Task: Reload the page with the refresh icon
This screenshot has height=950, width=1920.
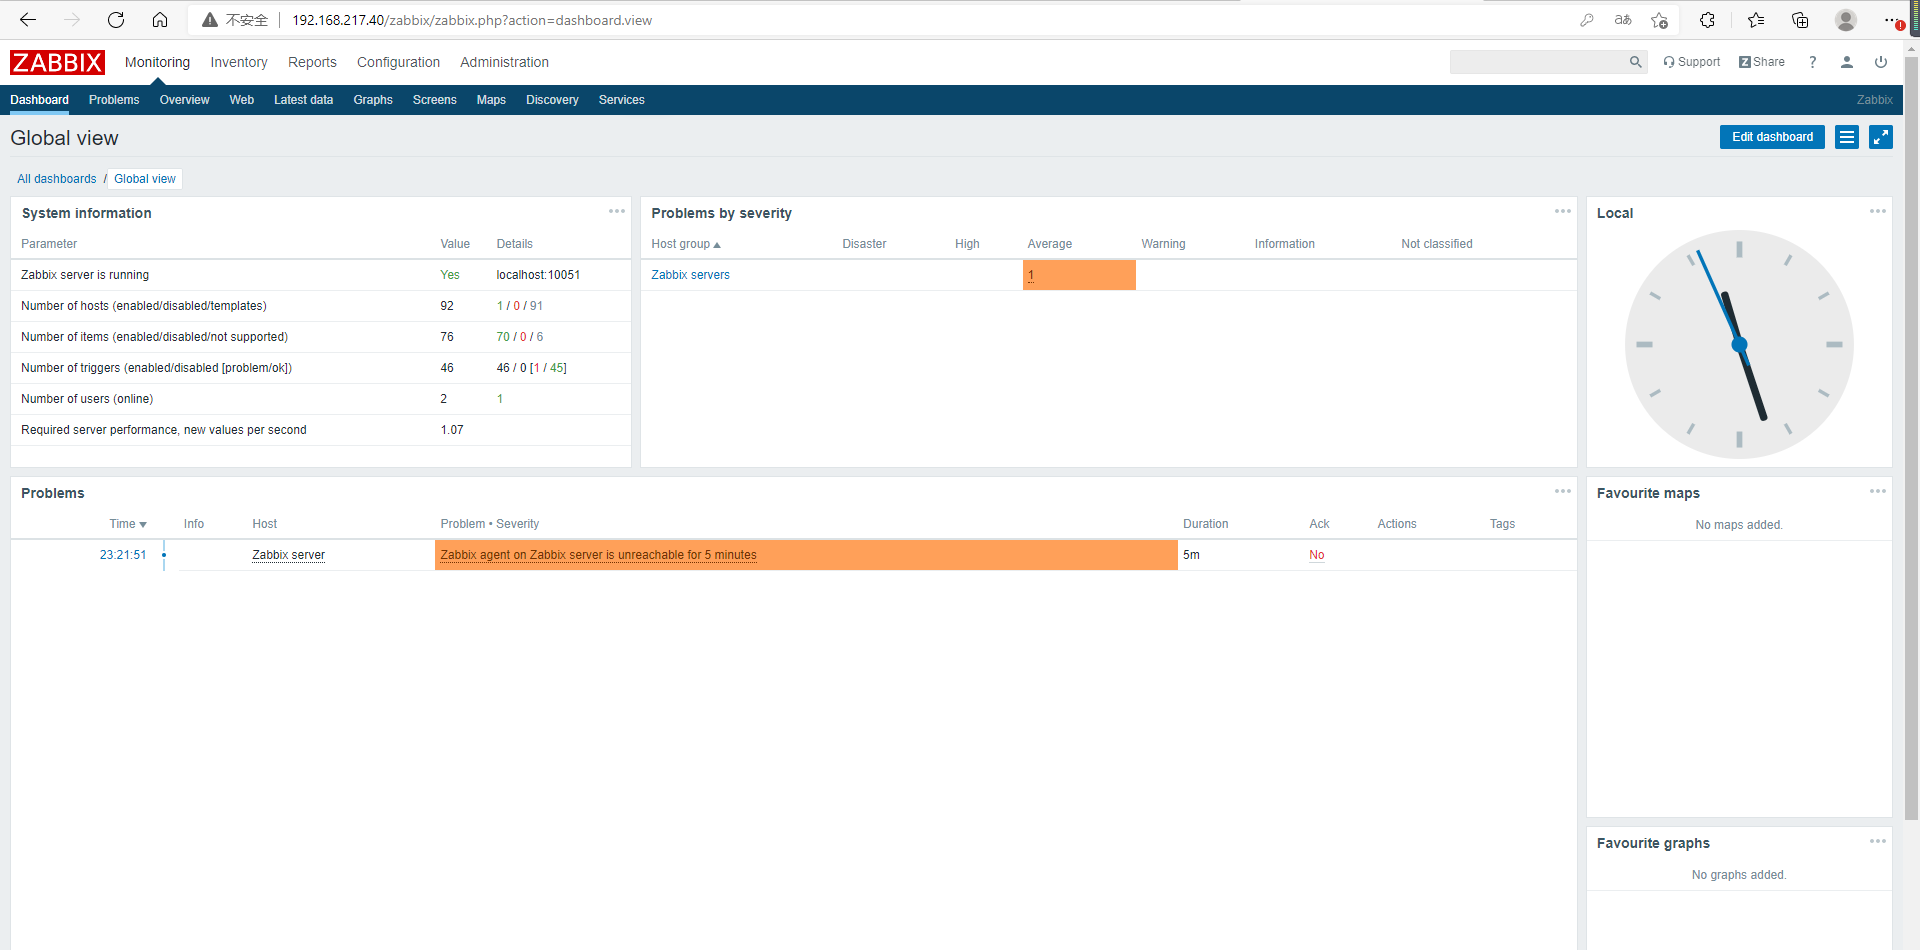Action: (x=116, y=20)
